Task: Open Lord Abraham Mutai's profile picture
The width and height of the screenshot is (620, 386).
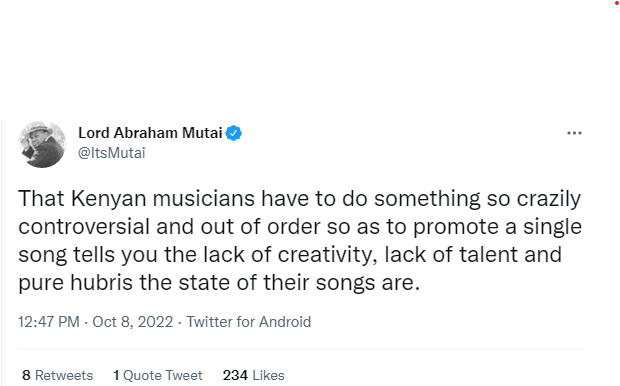Action: tap(42, 144)
